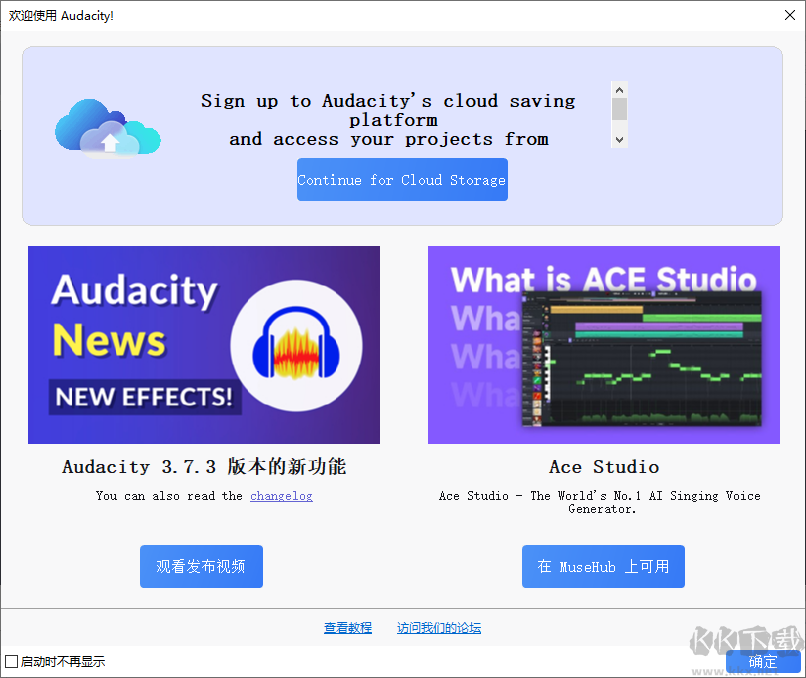Open the 查看教程 link
Screen dimensions: 806x678
click(x=347, y=628)
